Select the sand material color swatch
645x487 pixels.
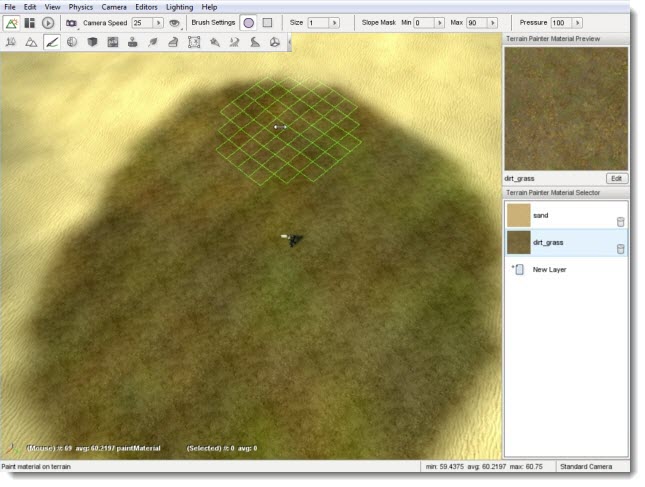pyautogui.click(x=518, y=215)
